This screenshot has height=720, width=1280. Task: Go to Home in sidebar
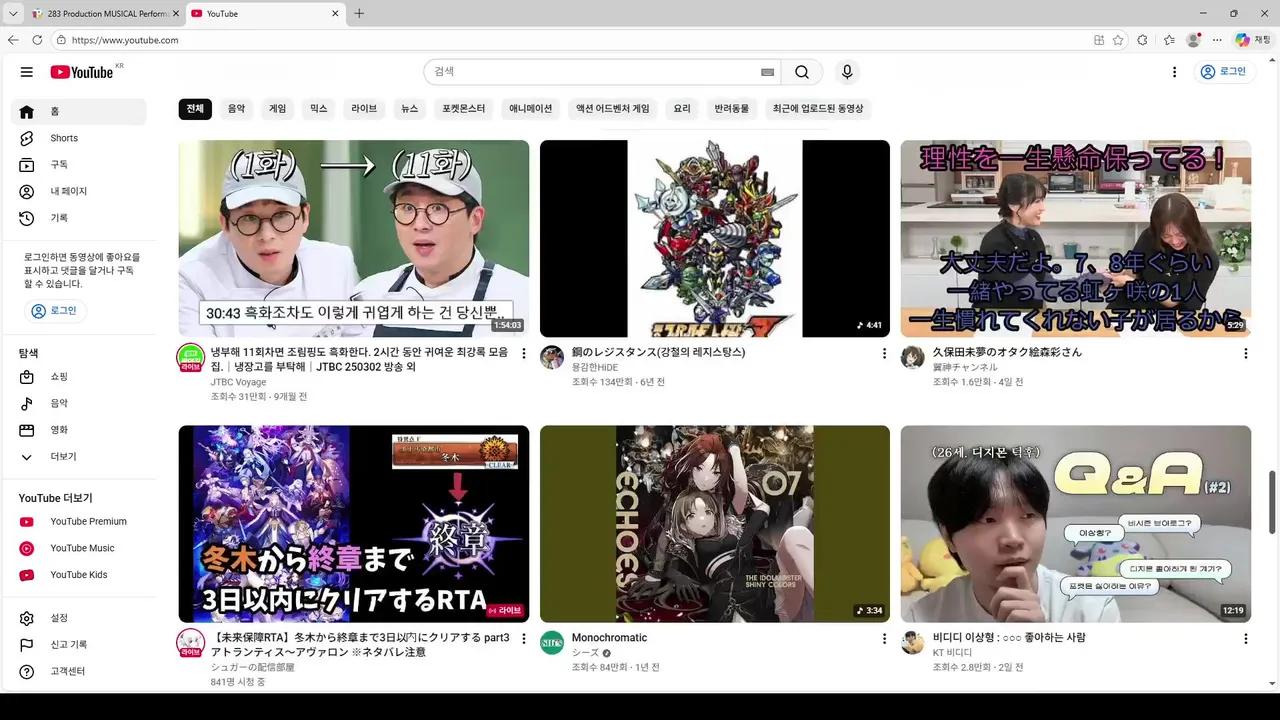point(80,112)
